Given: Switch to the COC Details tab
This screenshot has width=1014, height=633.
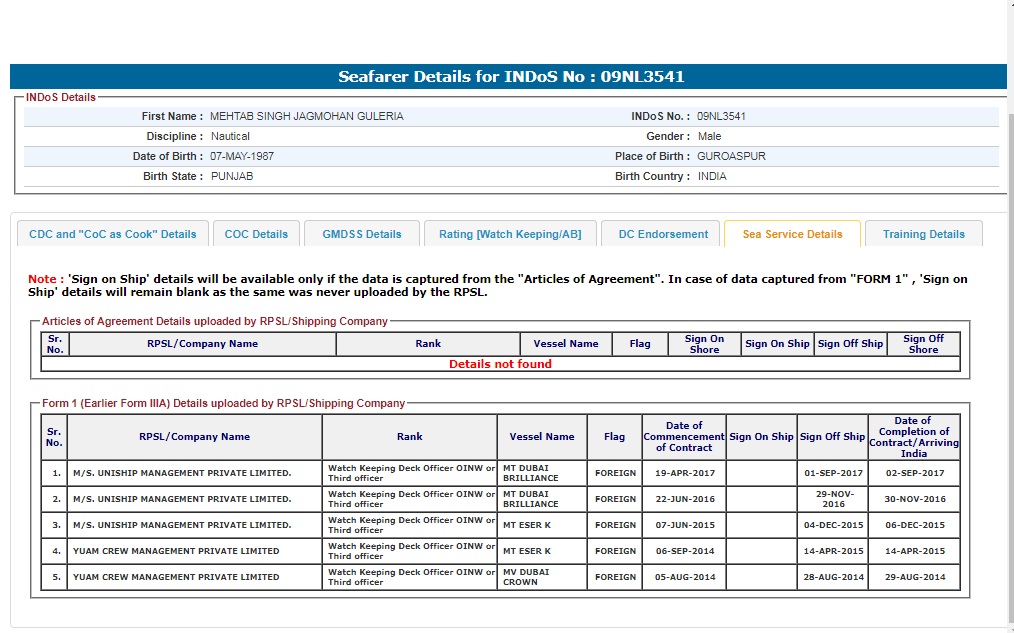Looking at the screenshot, I should click(256, 234).
